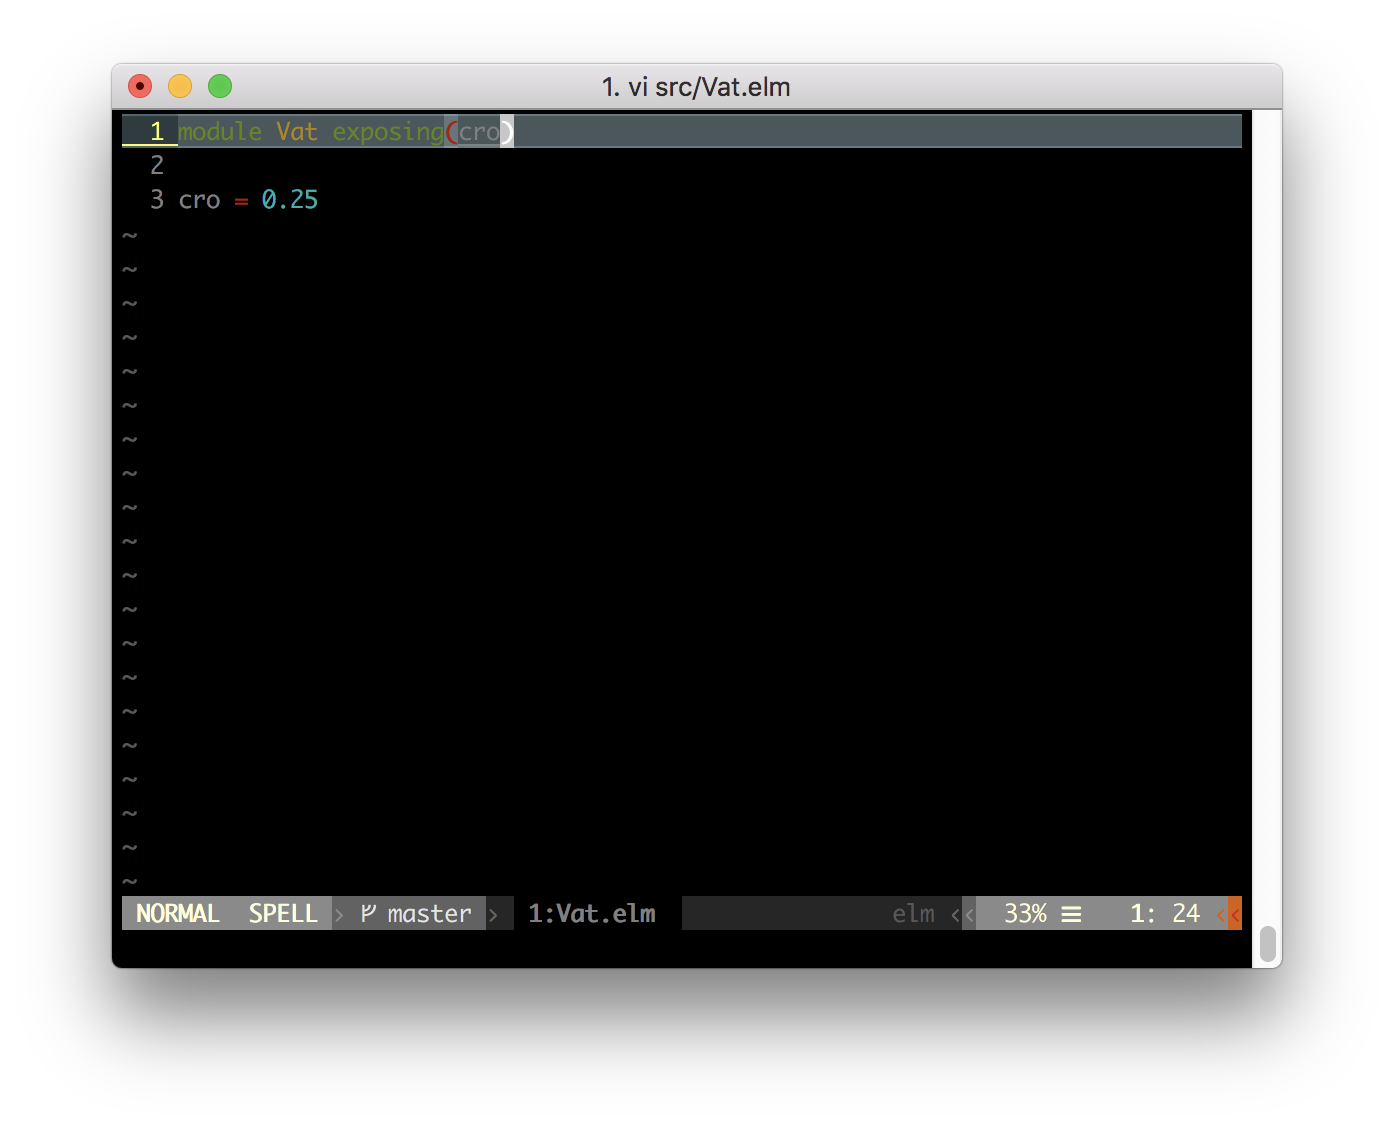Click the red close light in the title bar

(140, 86)
